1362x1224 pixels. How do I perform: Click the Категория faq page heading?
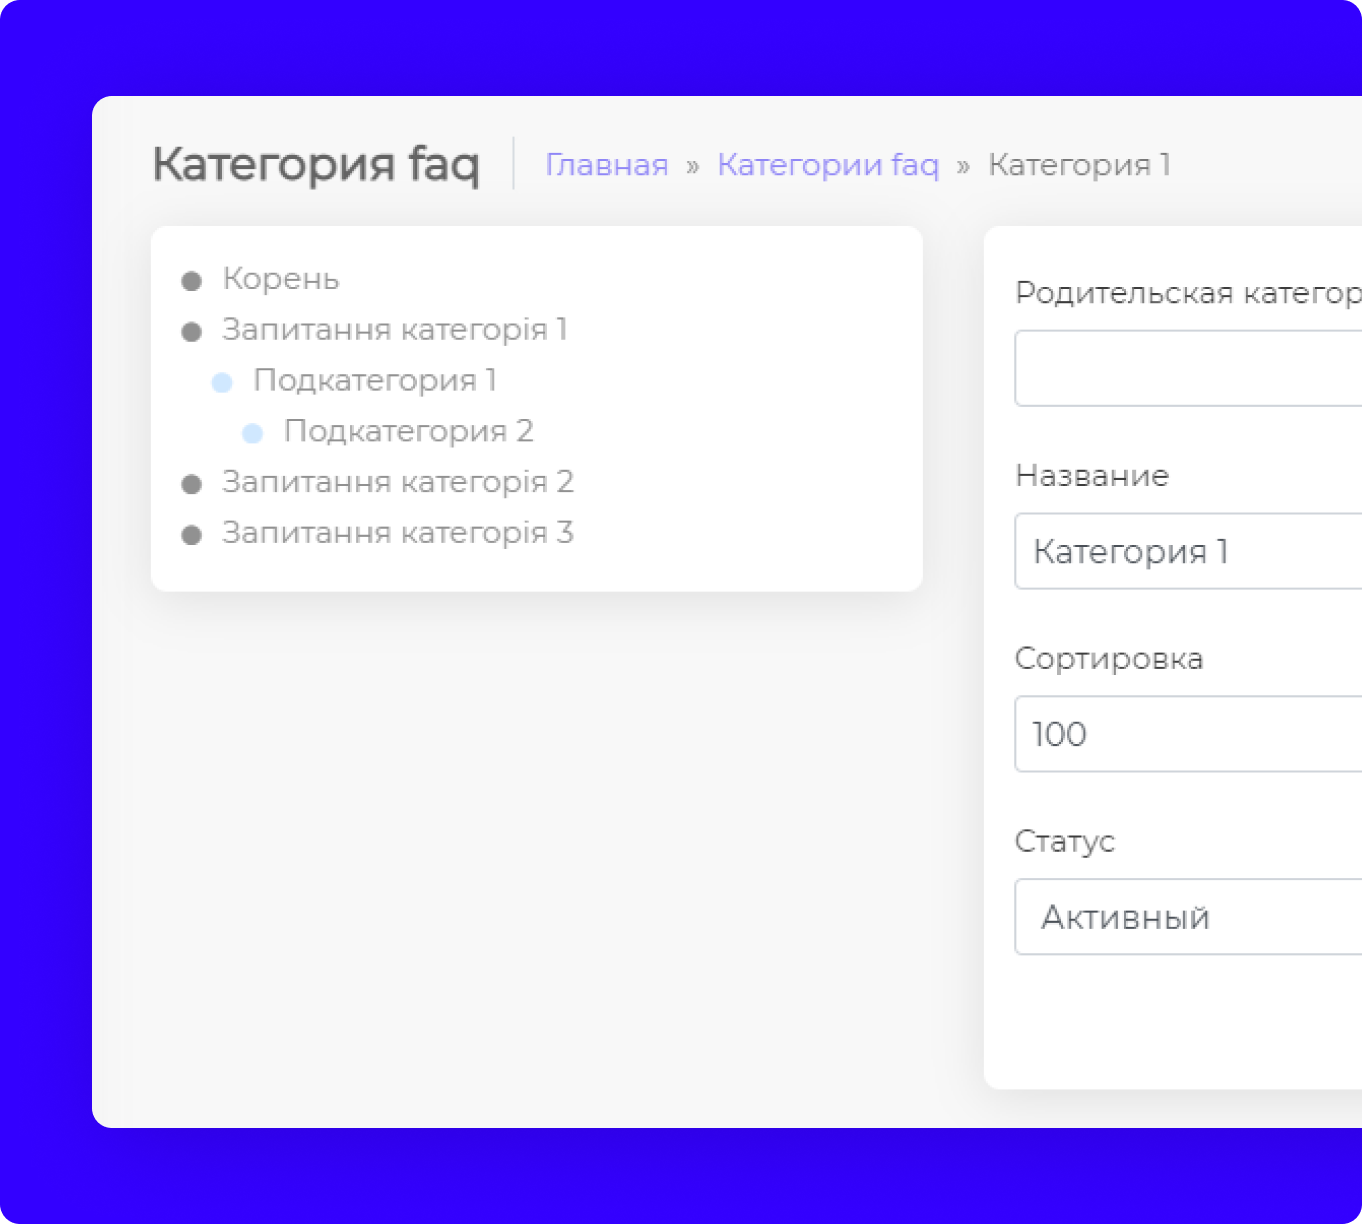[x=316, y=165]
